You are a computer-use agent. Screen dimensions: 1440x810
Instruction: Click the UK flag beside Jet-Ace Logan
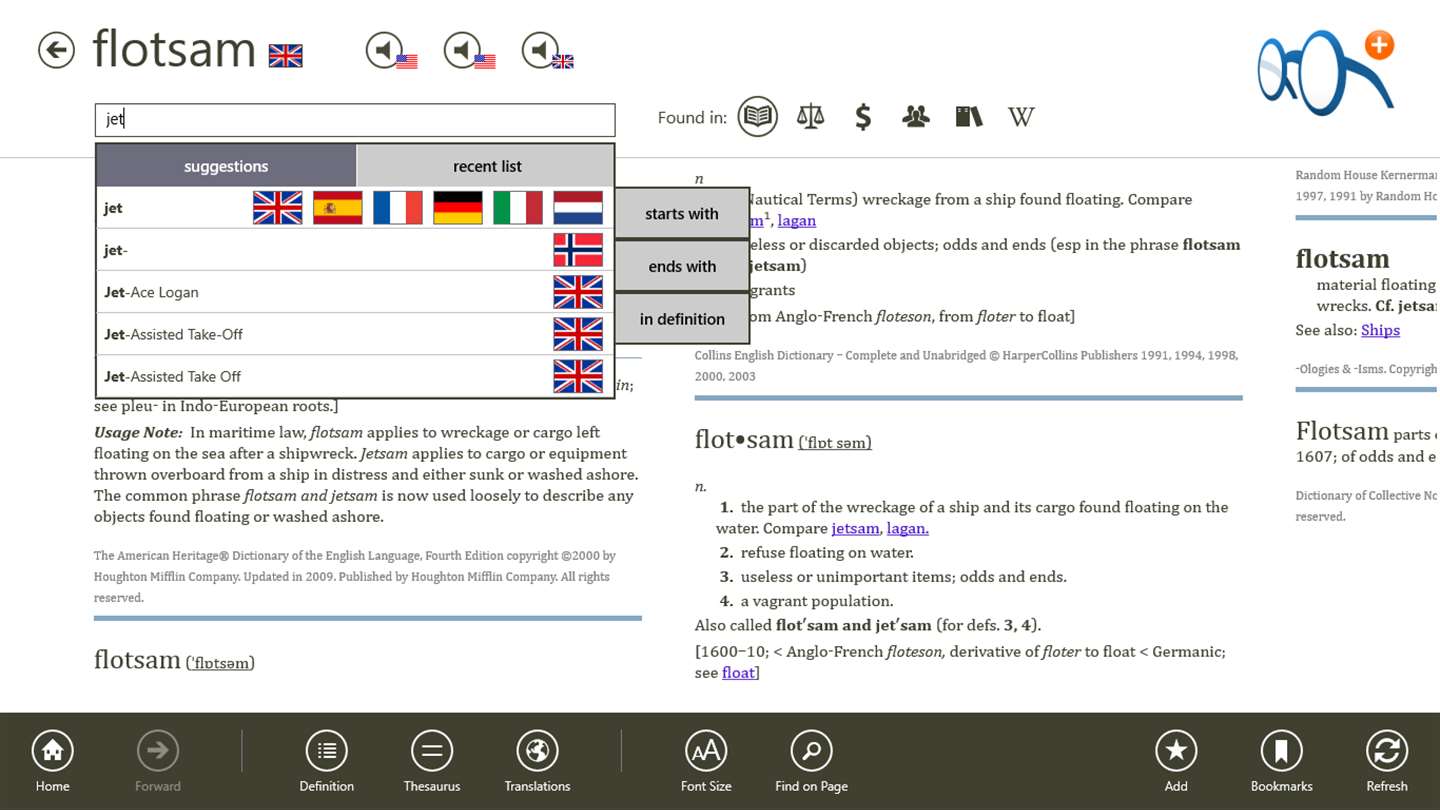578,292
